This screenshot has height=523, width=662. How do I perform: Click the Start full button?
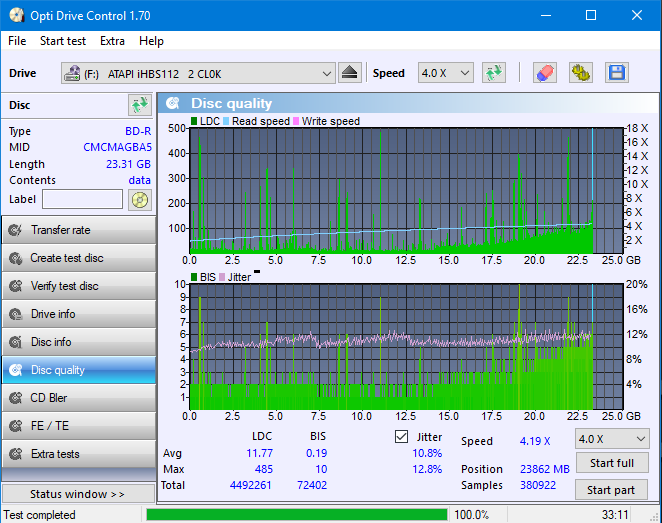click(612, 463)
